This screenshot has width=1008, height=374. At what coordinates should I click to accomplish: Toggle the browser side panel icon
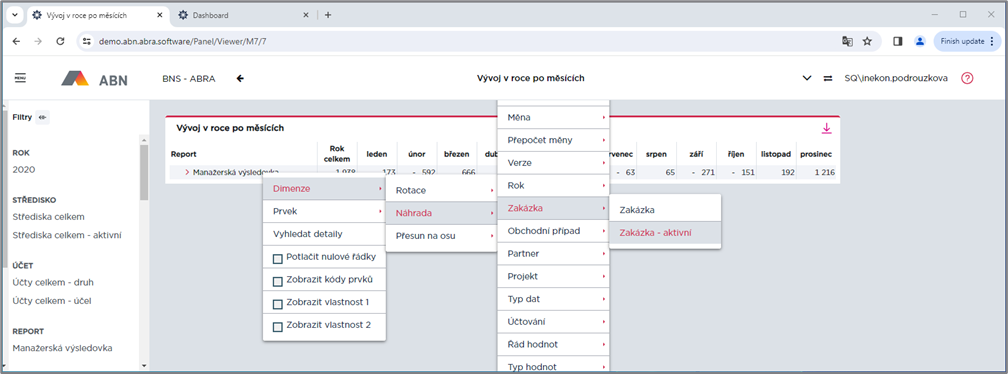tap(898, 41)
